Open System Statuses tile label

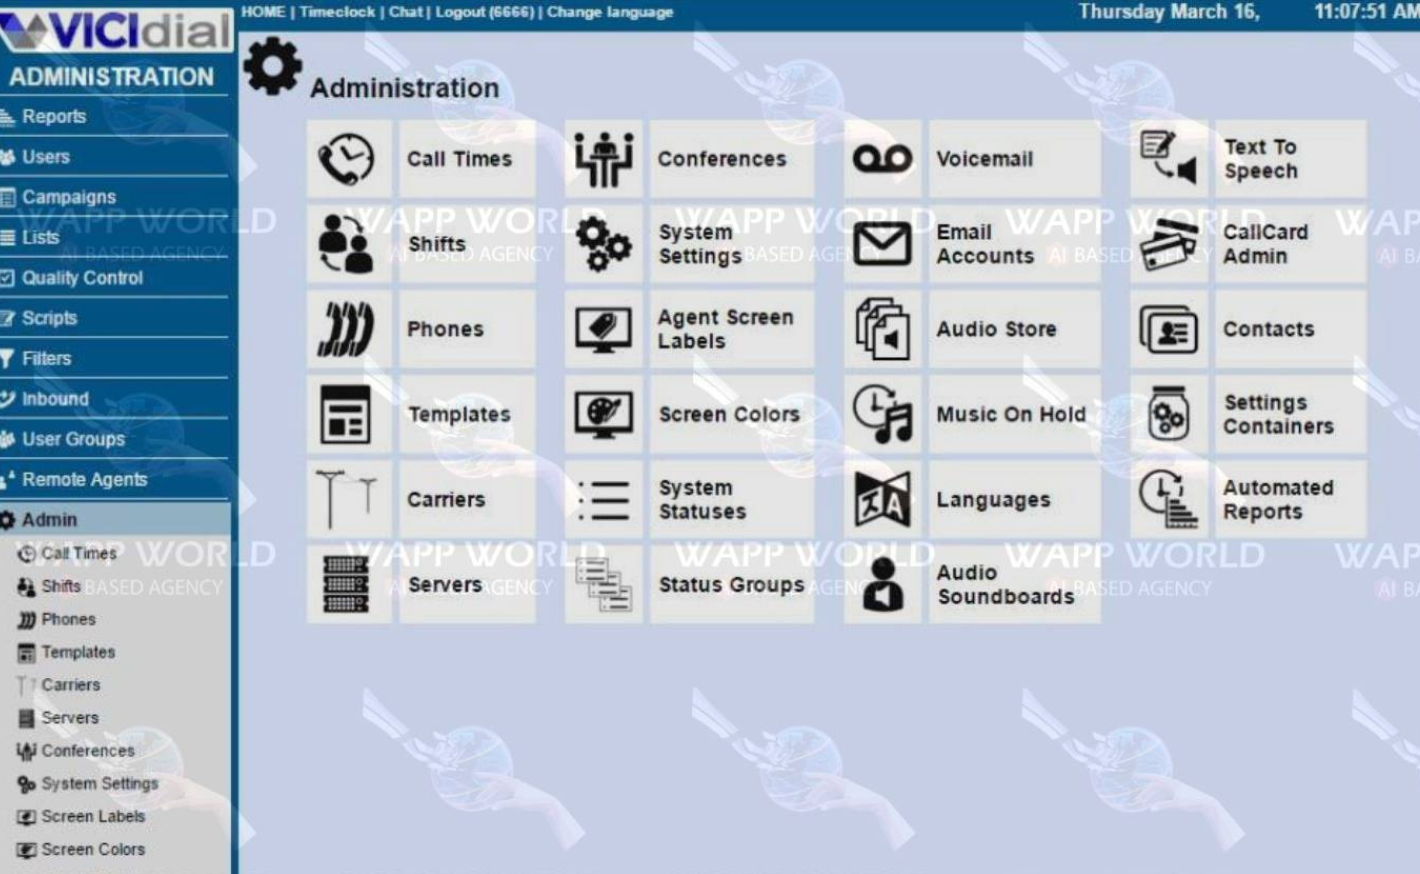point(702,499)
